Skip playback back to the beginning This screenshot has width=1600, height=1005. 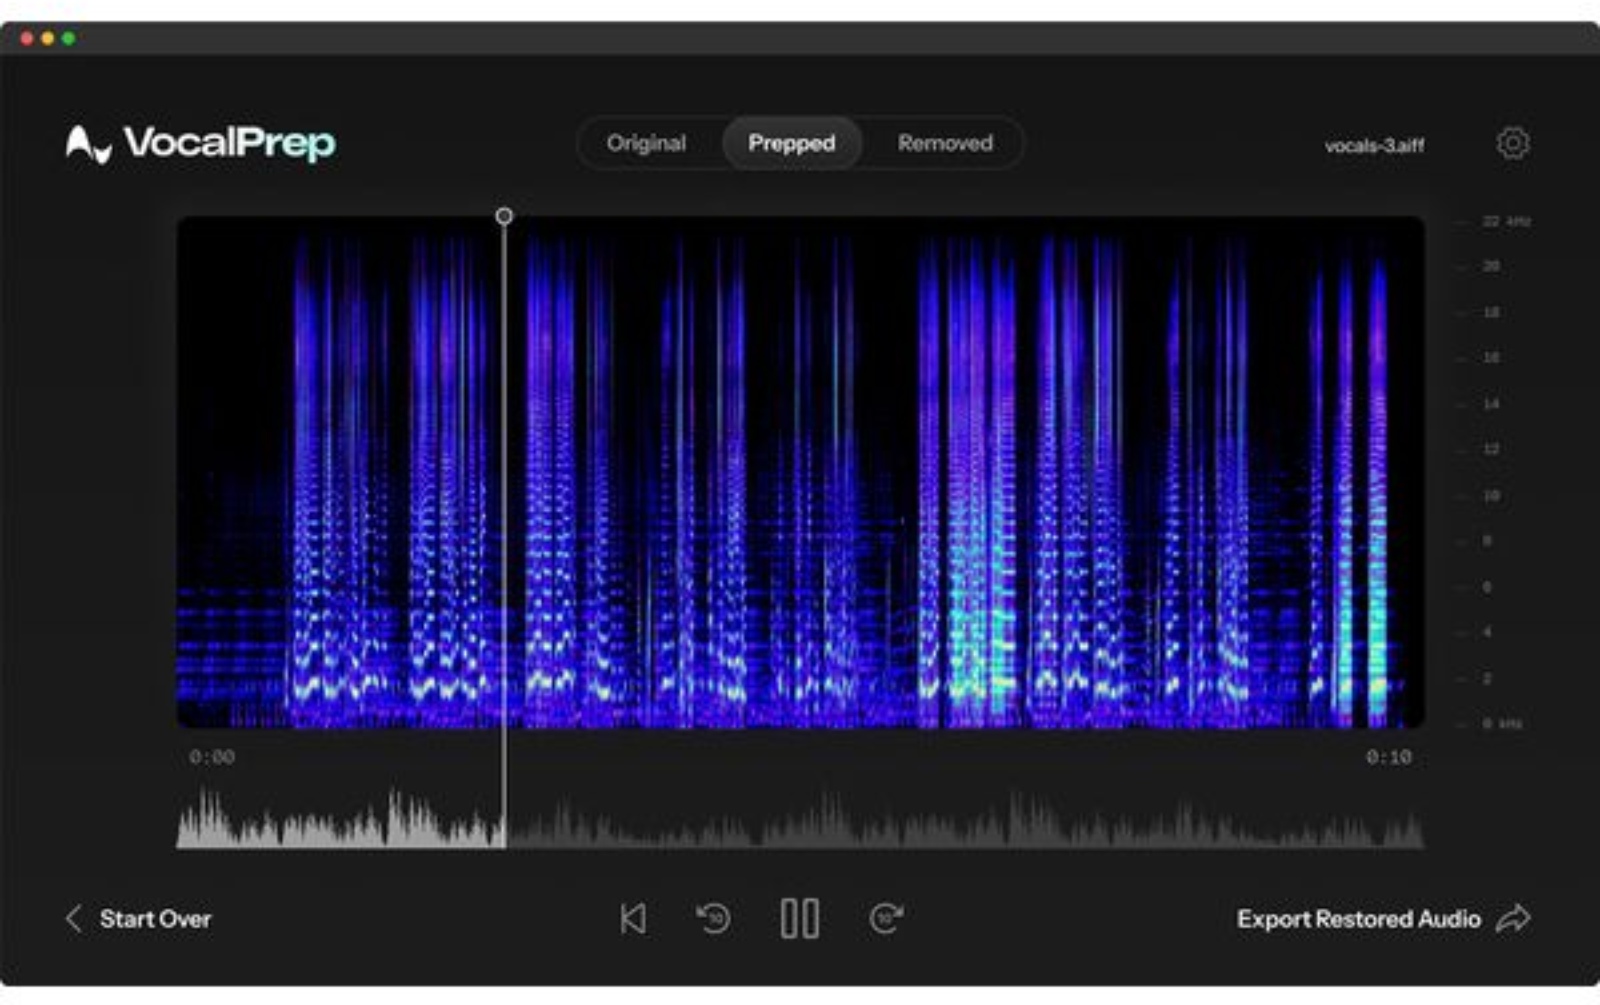click(x=633, y=918)
